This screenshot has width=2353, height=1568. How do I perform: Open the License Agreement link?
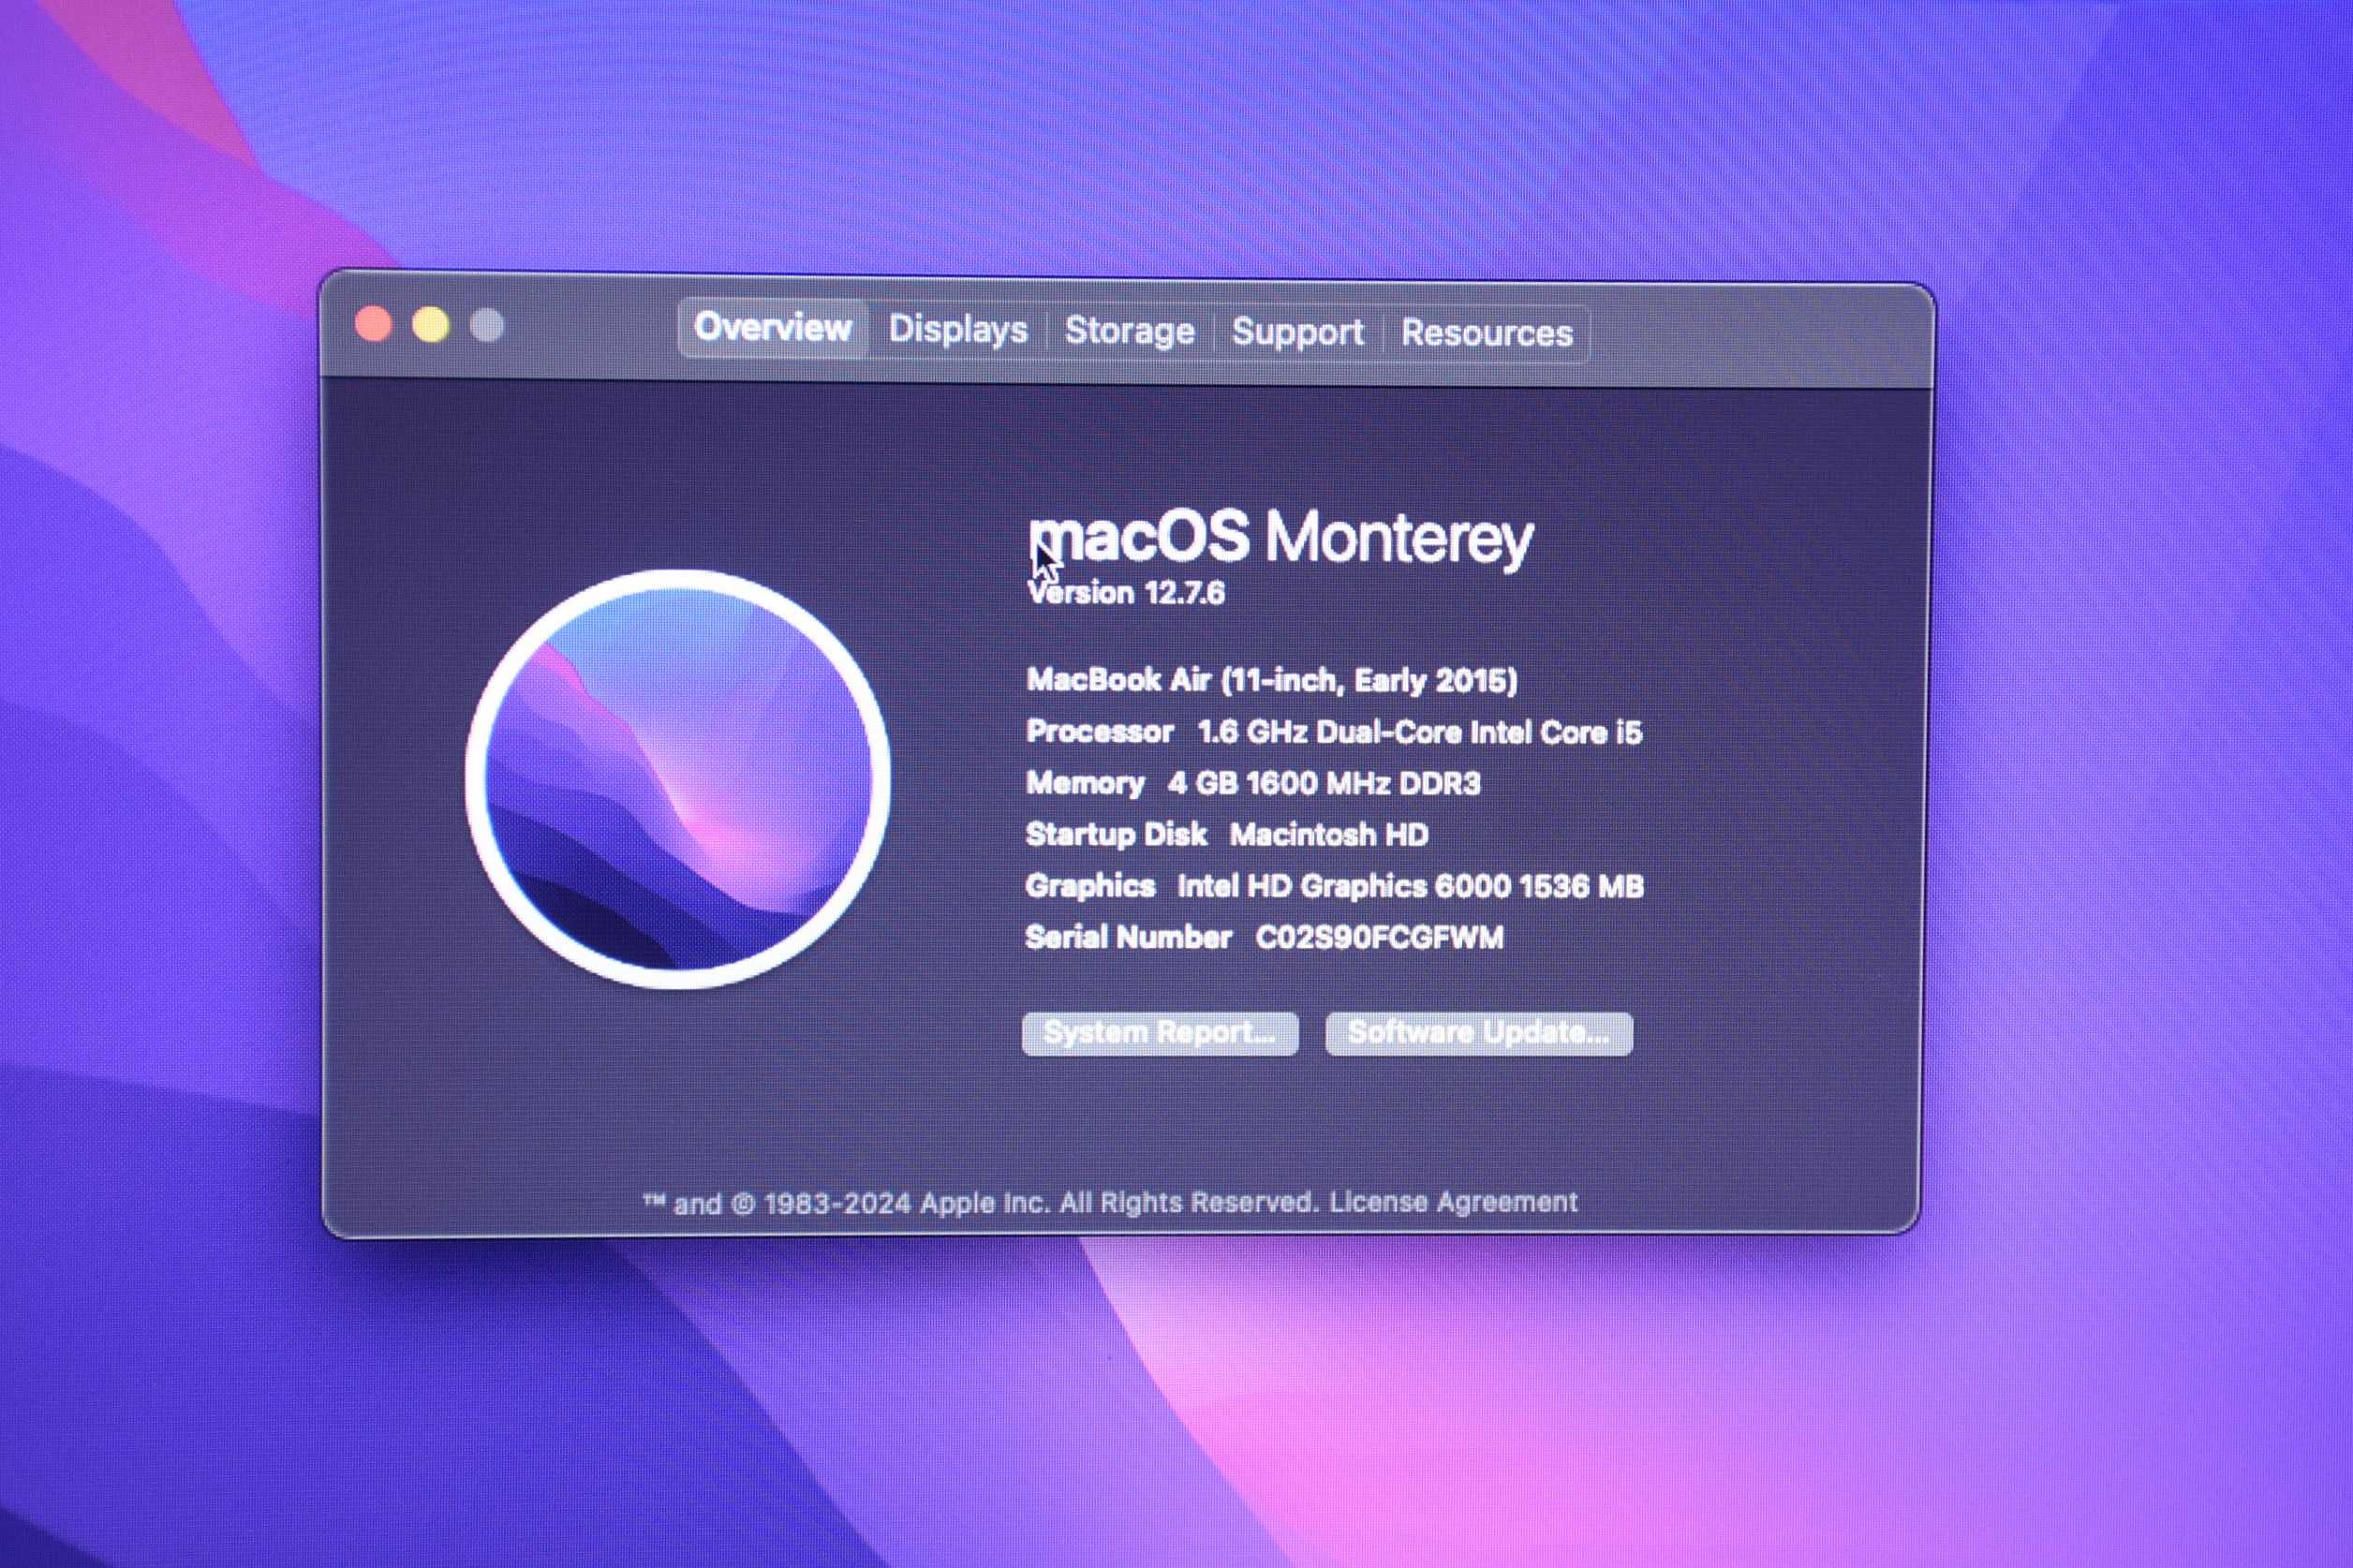click(x=1452, y=1201)
